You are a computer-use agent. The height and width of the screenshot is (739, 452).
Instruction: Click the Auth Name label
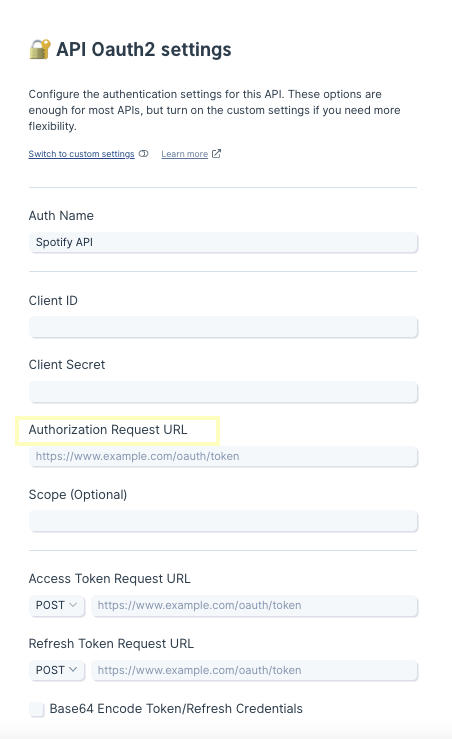[x=61, y=215]
